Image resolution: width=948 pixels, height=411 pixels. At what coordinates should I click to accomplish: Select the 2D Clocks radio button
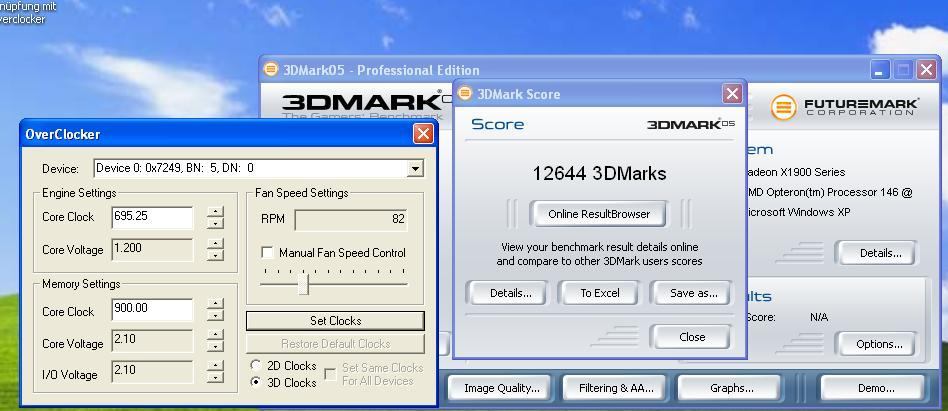(256, 366)
